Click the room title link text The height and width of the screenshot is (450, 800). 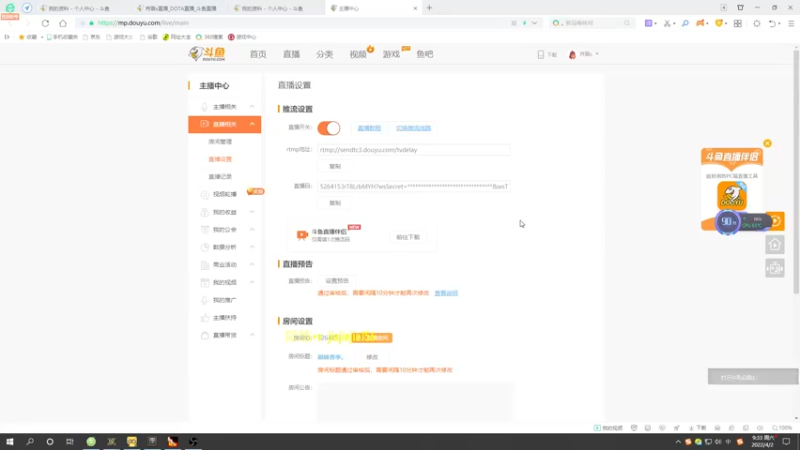[x=330, y=357]
